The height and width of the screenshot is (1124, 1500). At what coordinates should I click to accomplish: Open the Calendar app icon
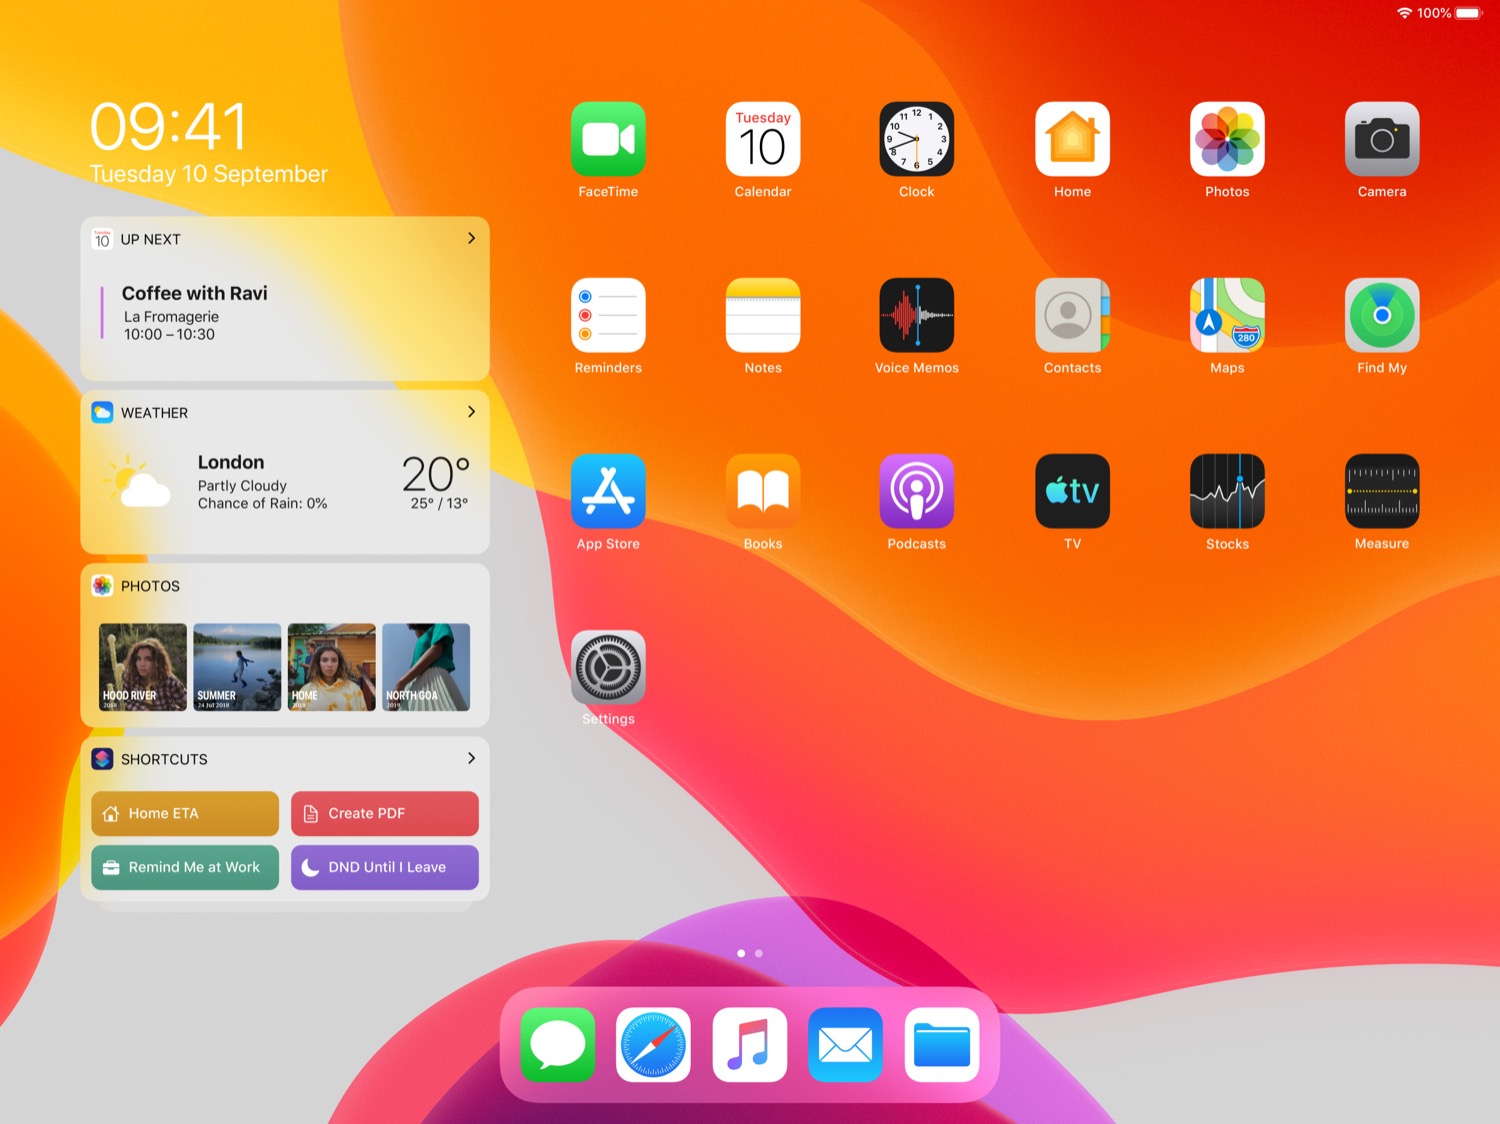tap(763, 139)
